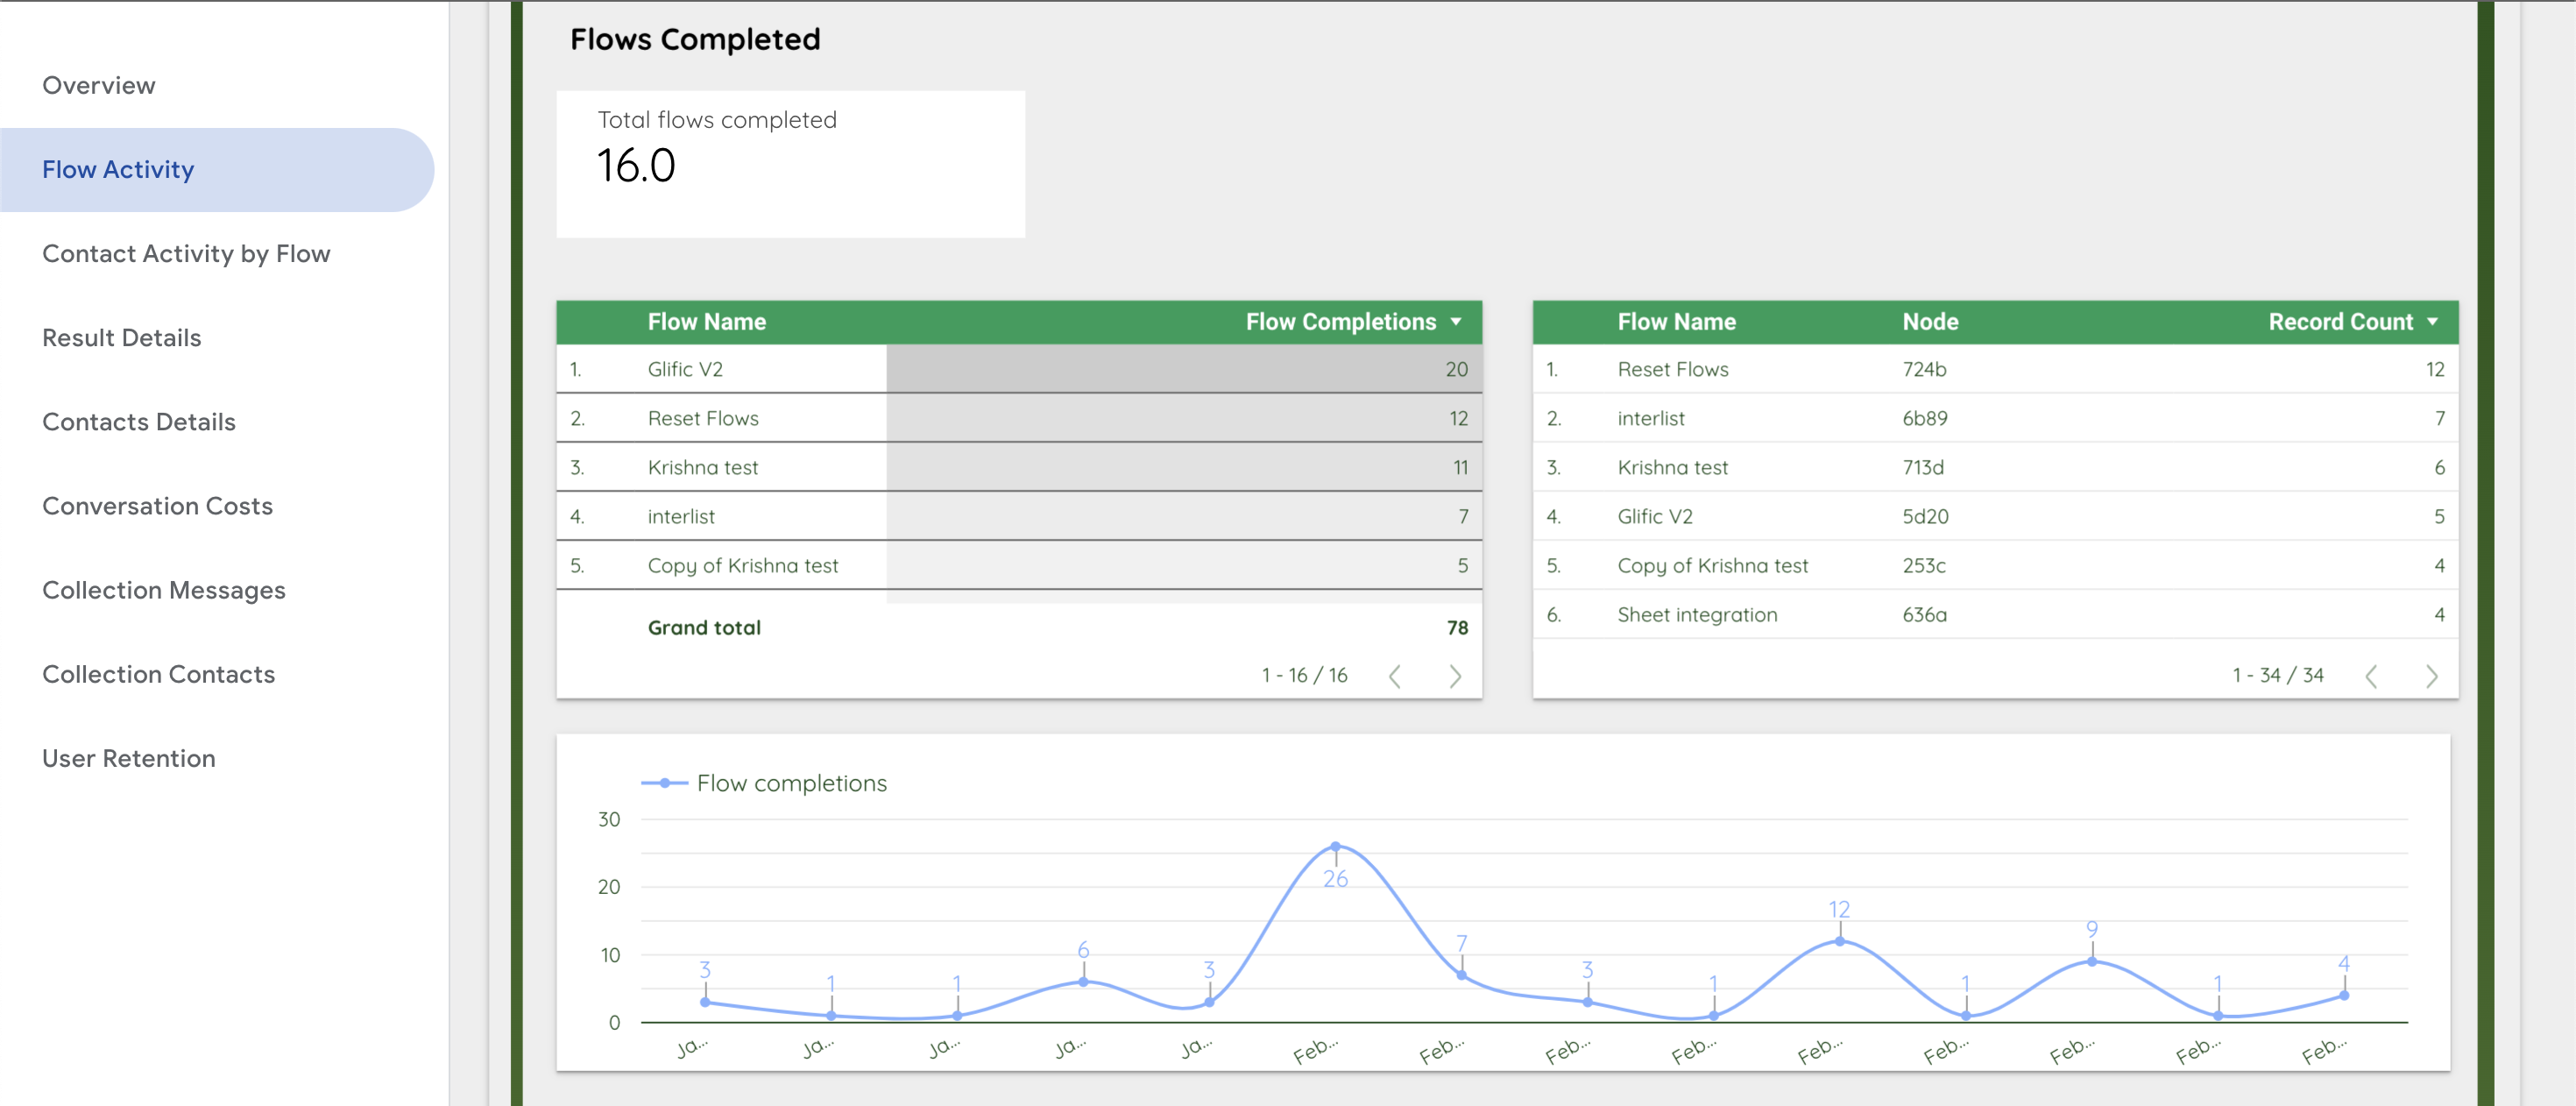2576x1106 pixels.
Task: Click 1 - 16 / 16 pagination text
Action: point(1304,675)
